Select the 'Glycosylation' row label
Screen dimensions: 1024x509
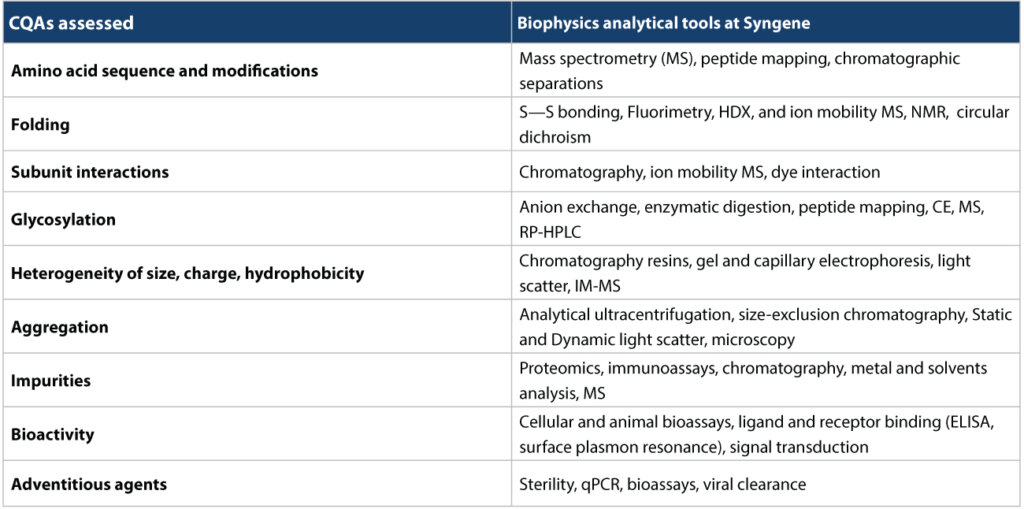click(257, 219)
